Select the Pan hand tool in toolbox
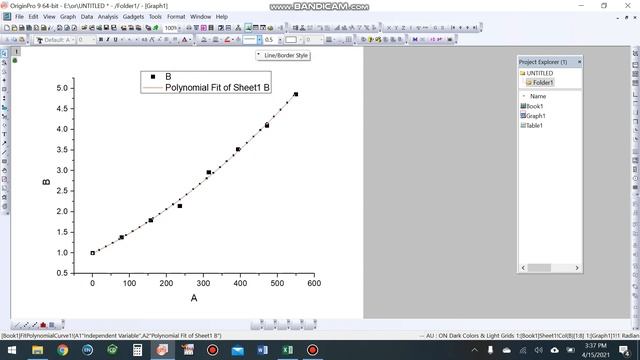The height and width of the screenshot is (360, 640). pos(4,170)
